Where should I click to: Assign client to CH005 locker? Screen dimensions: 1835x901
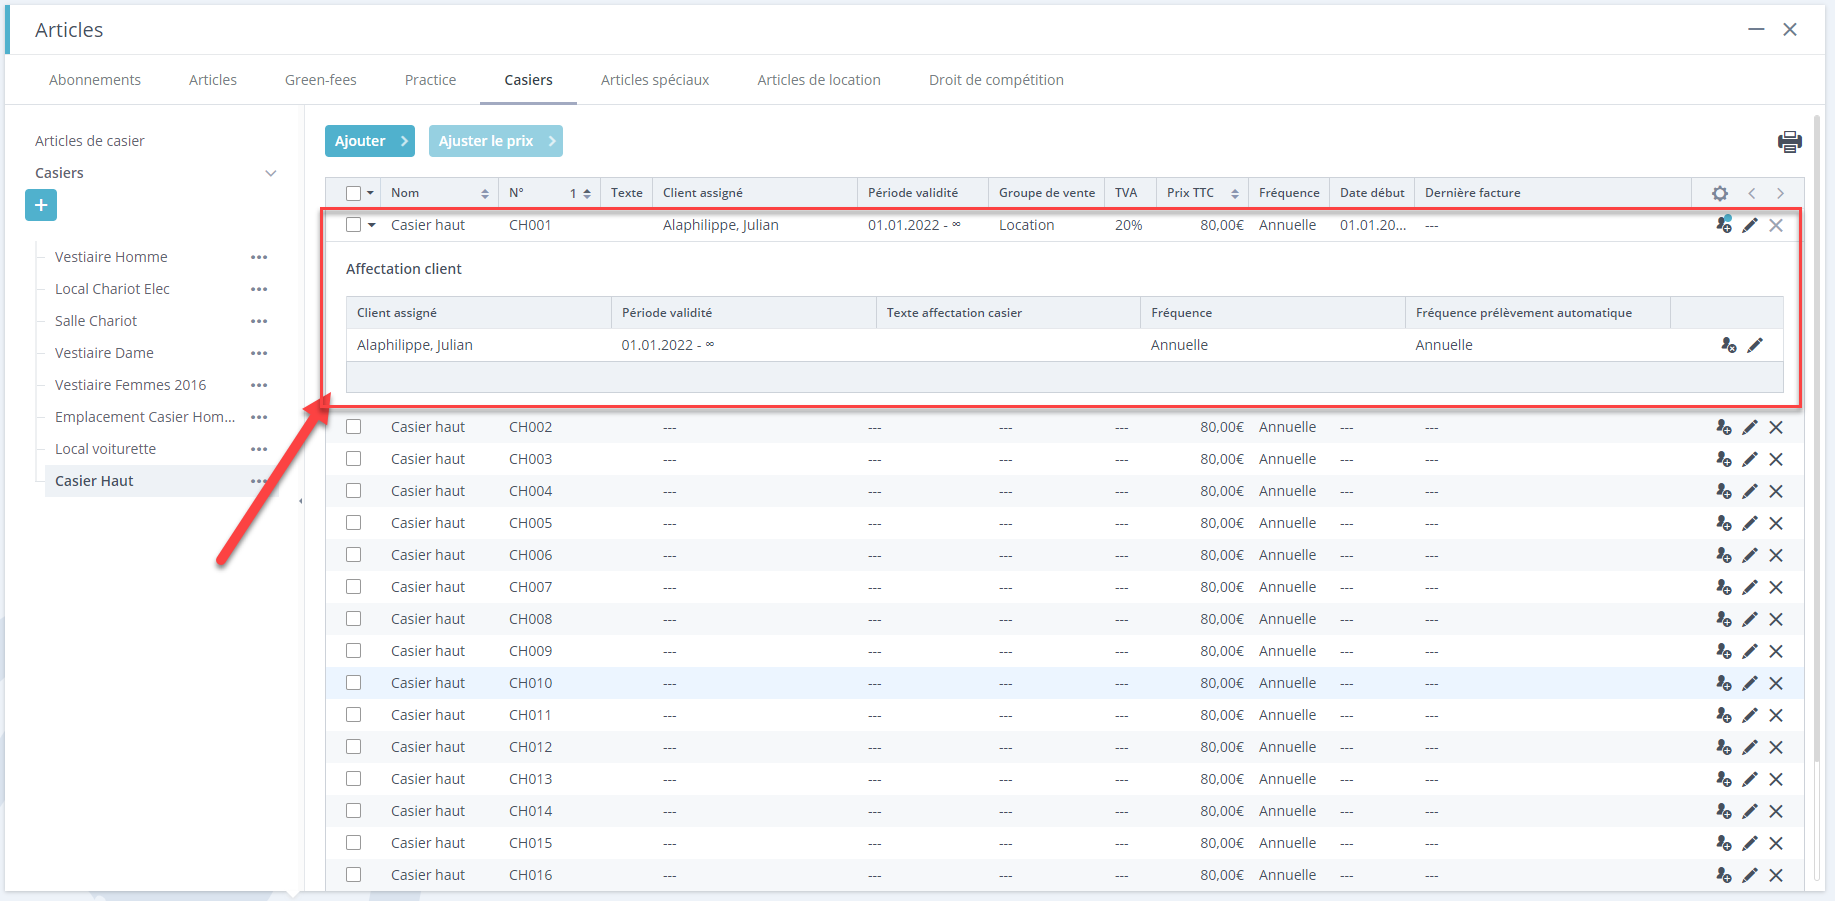point(1724,523)
